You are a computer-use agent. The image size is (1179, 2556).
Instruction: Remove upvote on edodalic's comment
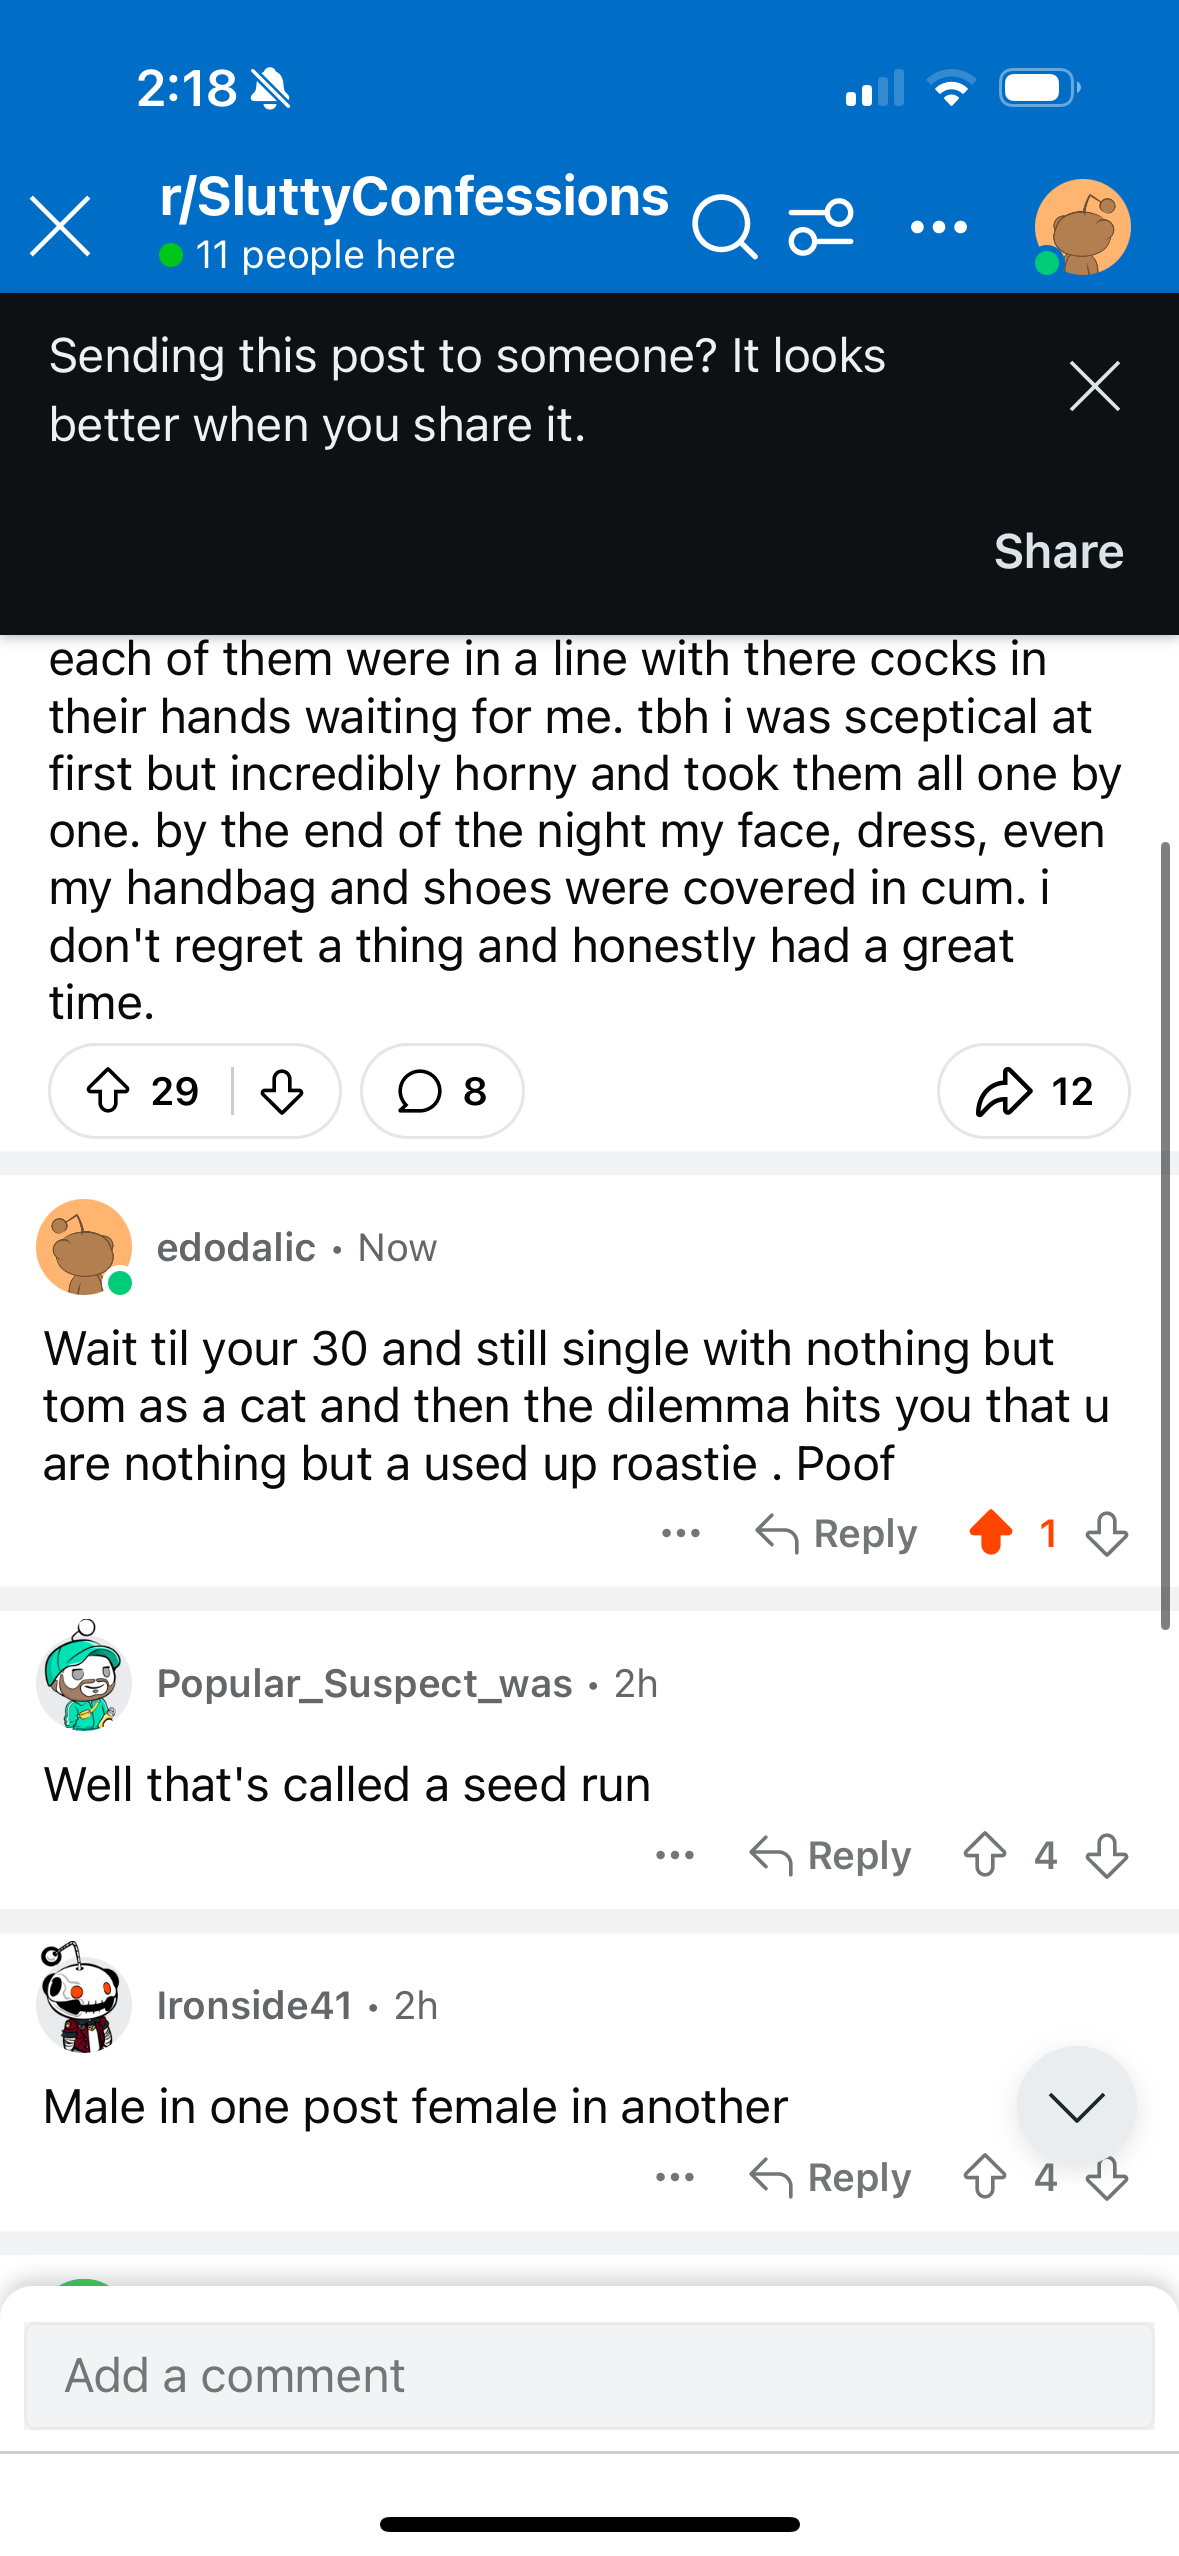[x=991, y=1533]
